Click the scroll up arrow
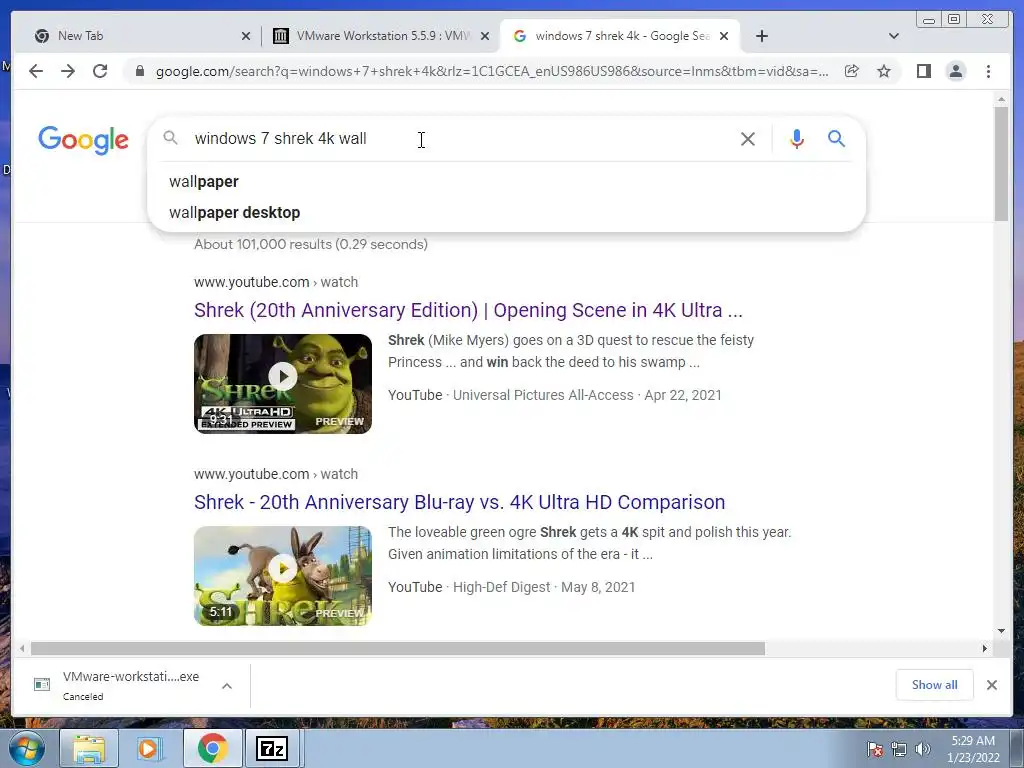Image resolution: width=1024 pixels, height=768 pixels. (1001, 99)
